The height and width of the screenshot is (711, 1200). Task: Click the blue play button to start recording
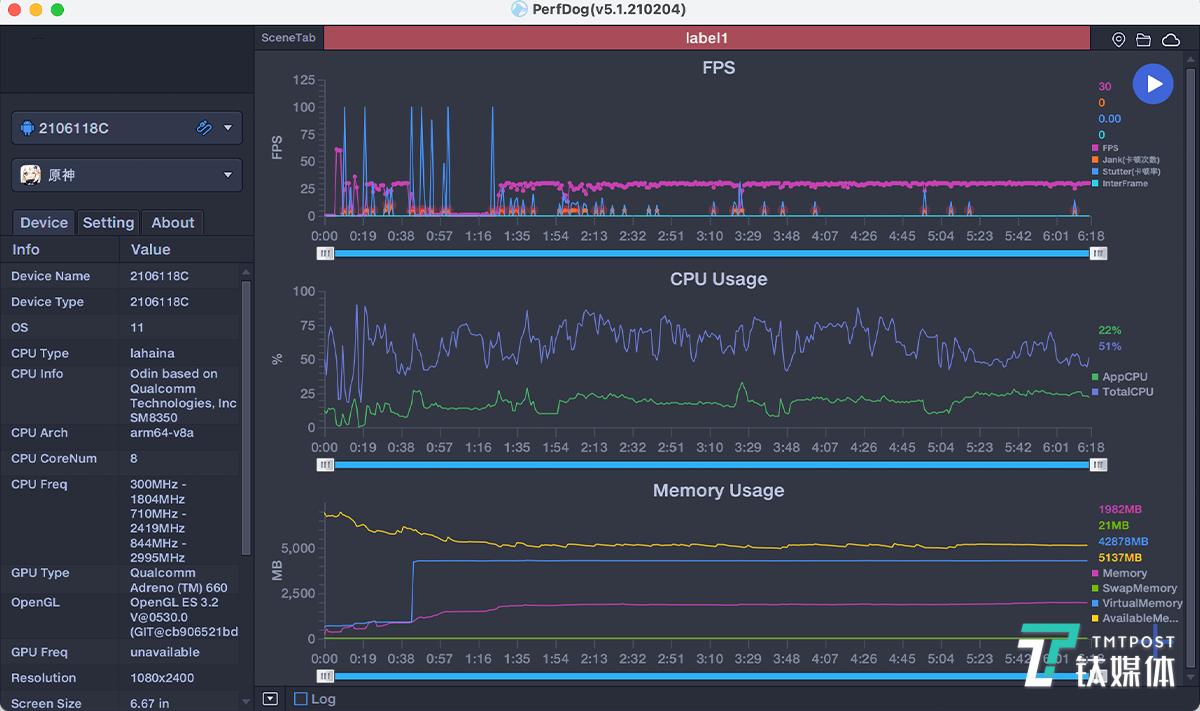coord(1153,84)
